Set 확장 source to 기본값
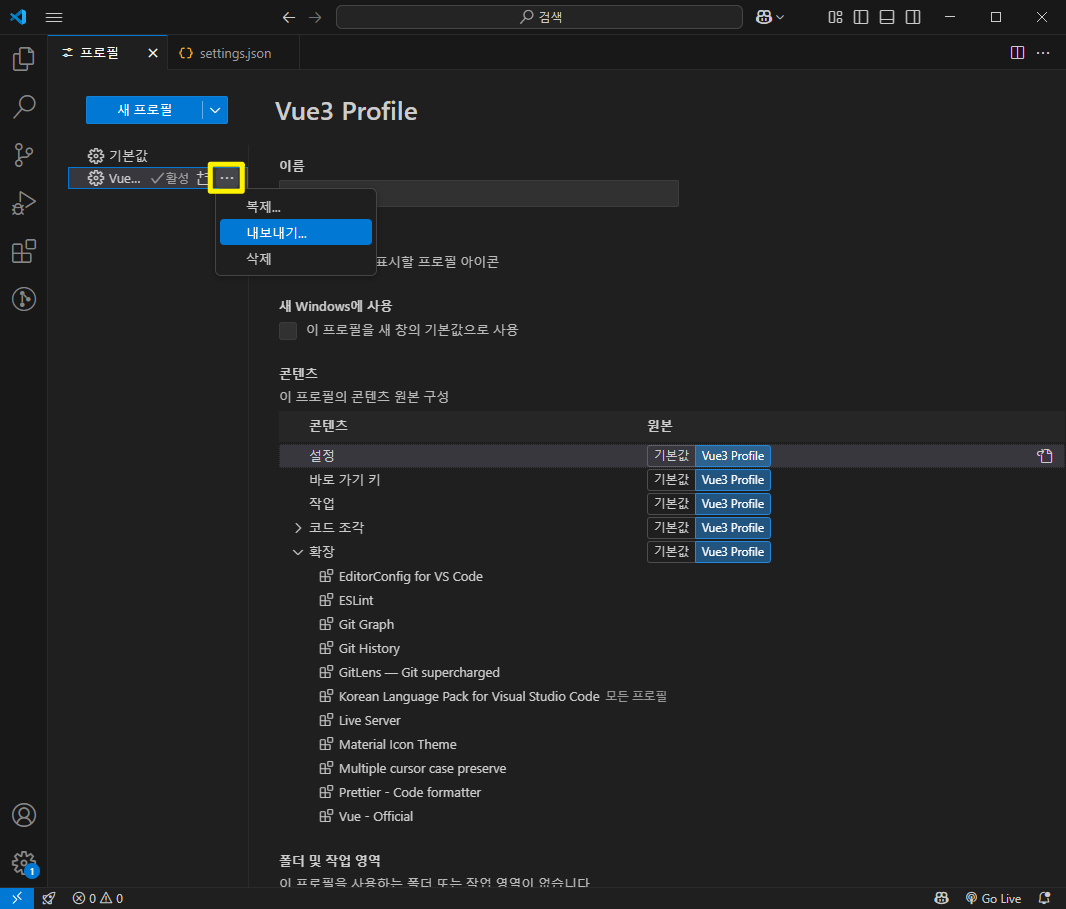The image size is (1066, 909). 671,552
